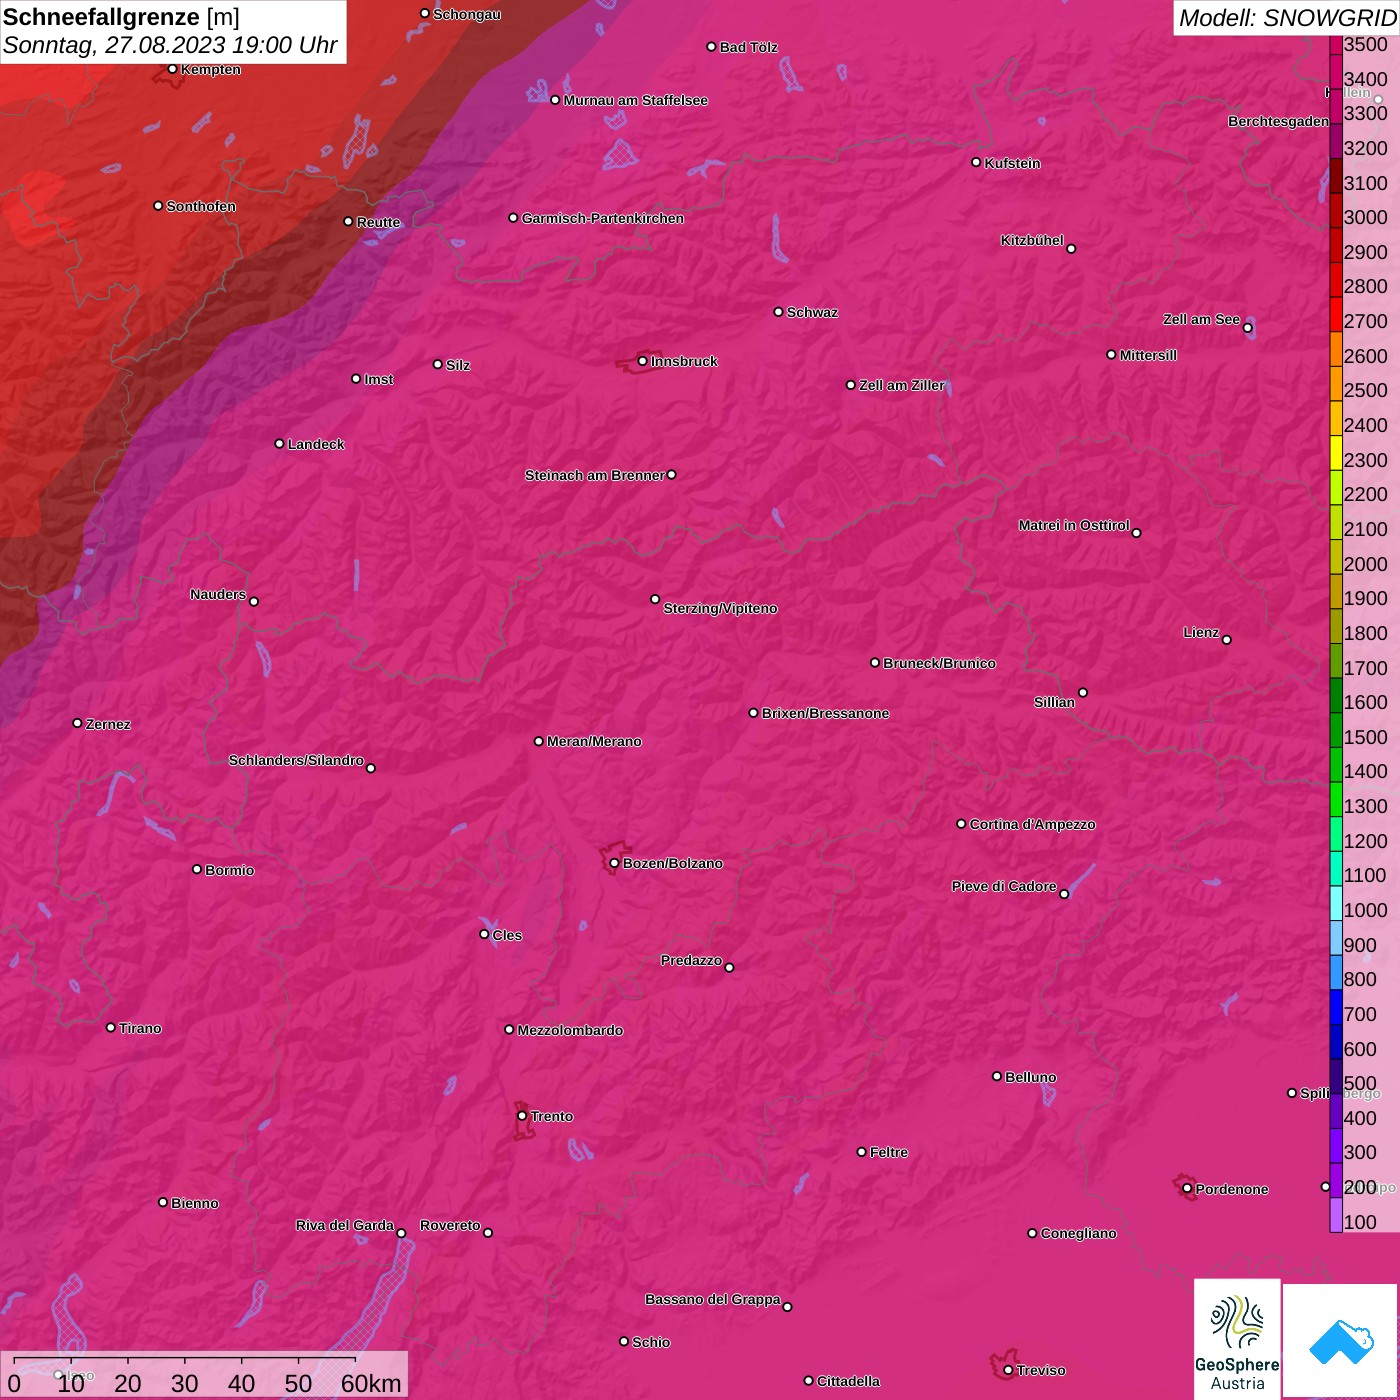Viewport: 1400px width, 1400px height.
Task: Select the 1500 m green legend color
Action: tap(1336, 729)
